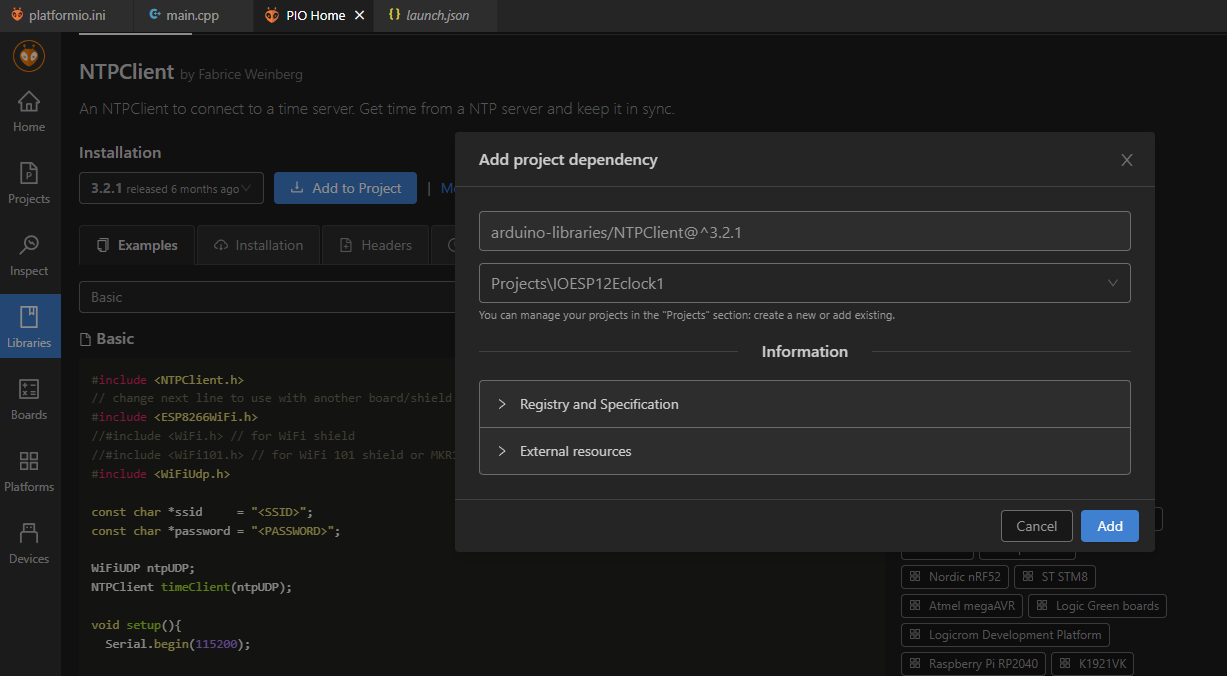Open the project selection dropdown

pyautogui.click(x=804, y=283)
